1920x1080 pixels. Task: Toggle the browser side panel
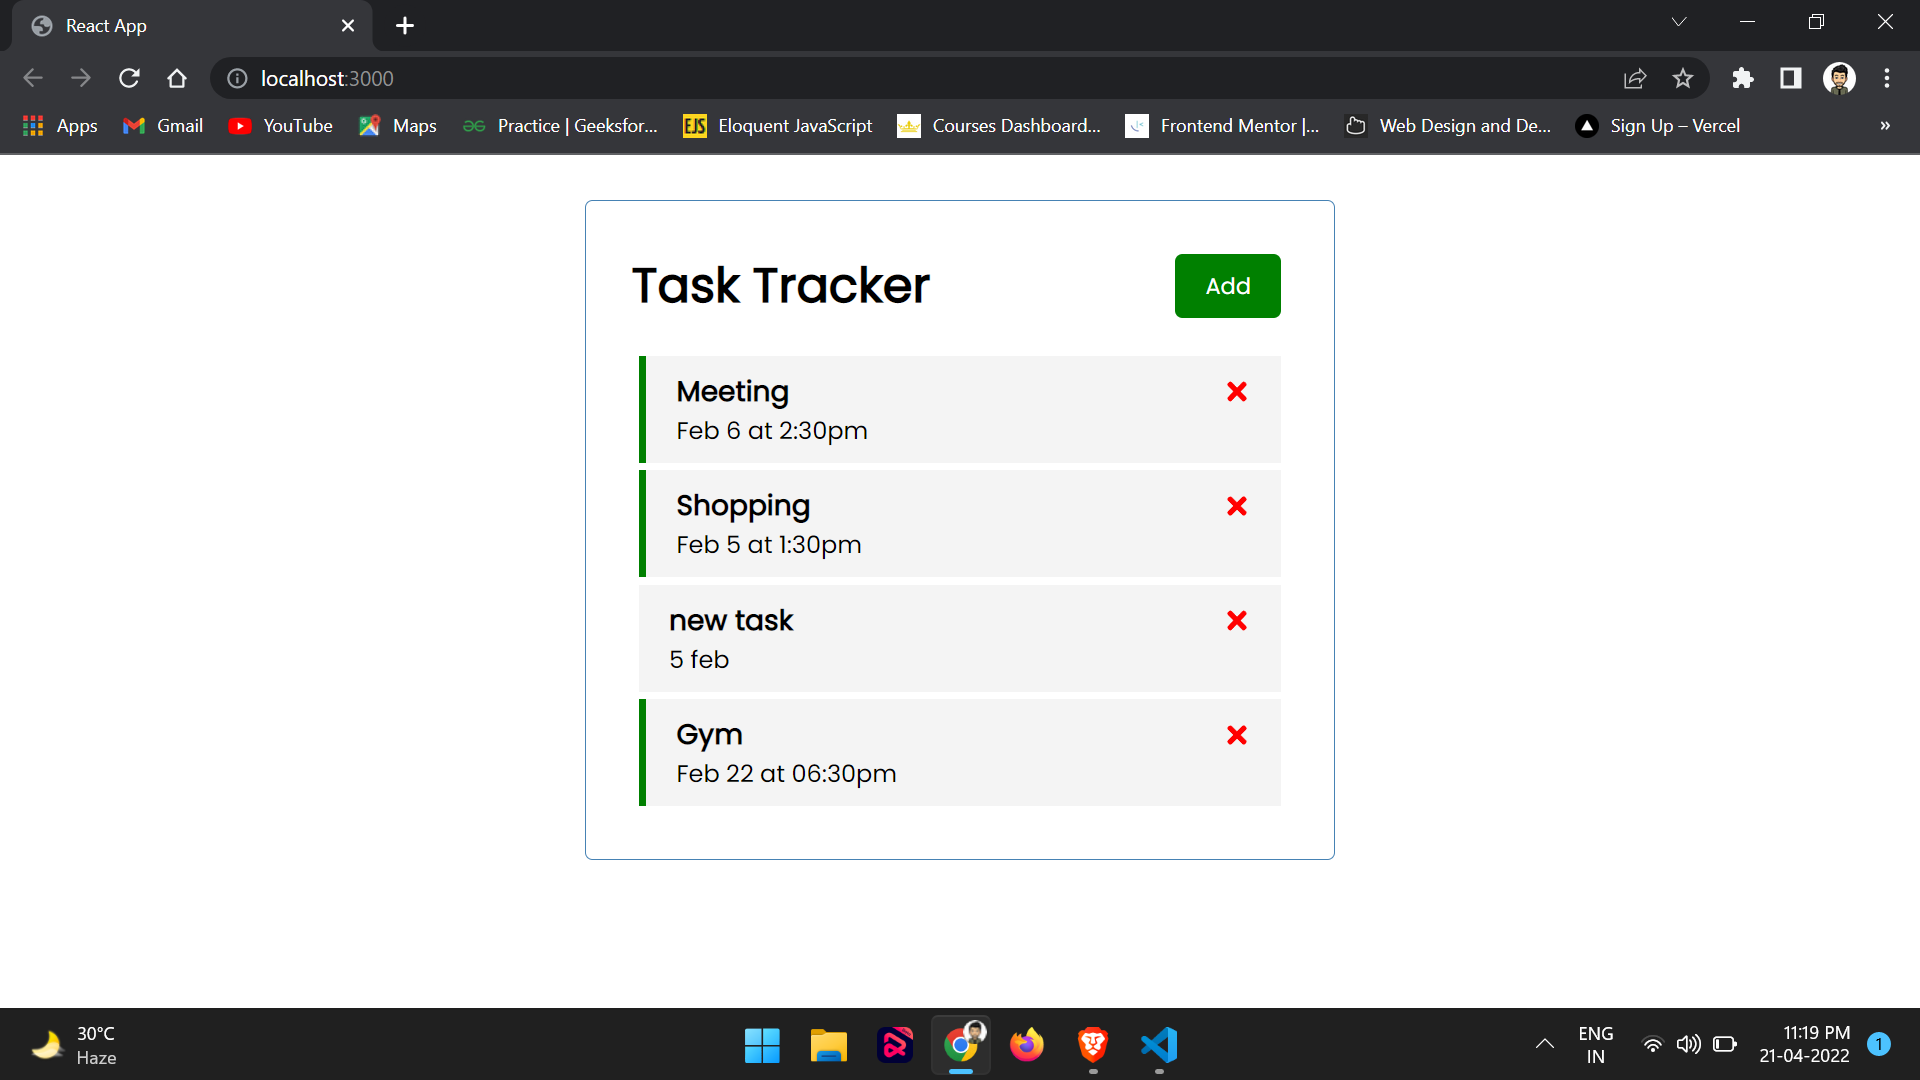point(1790,78)
